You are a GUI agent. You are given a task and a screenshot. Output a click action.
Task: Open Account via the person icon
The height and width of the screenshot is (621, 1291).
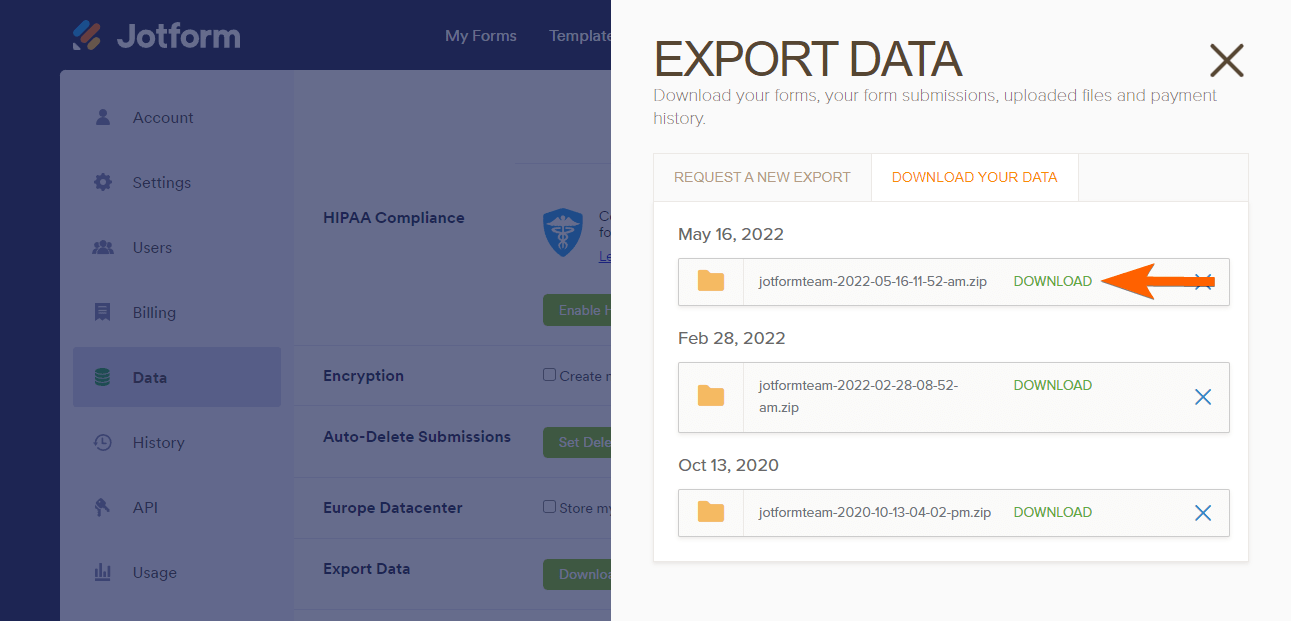(102, 117)
